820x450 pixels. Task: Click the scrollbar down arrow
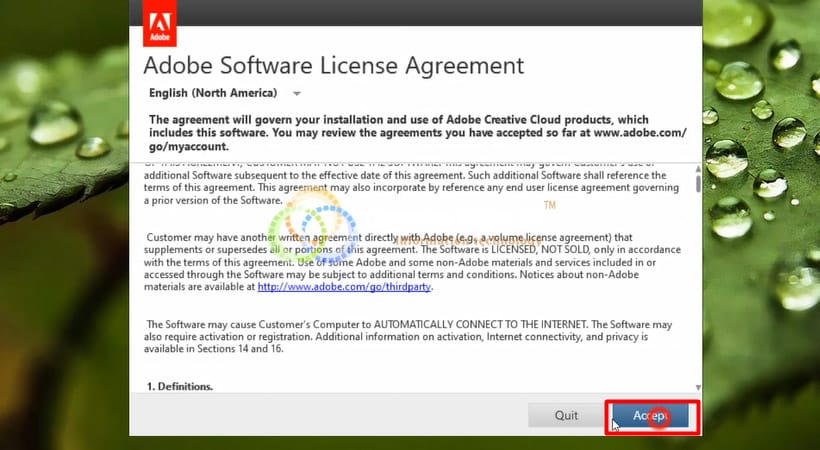coord(698,387)
